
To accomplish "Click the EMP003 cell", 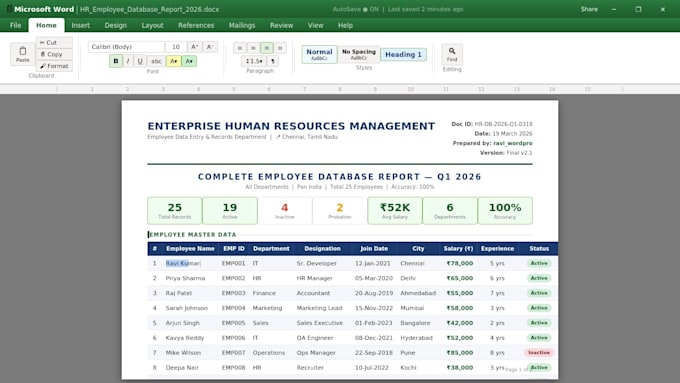I will click(233, 293).
